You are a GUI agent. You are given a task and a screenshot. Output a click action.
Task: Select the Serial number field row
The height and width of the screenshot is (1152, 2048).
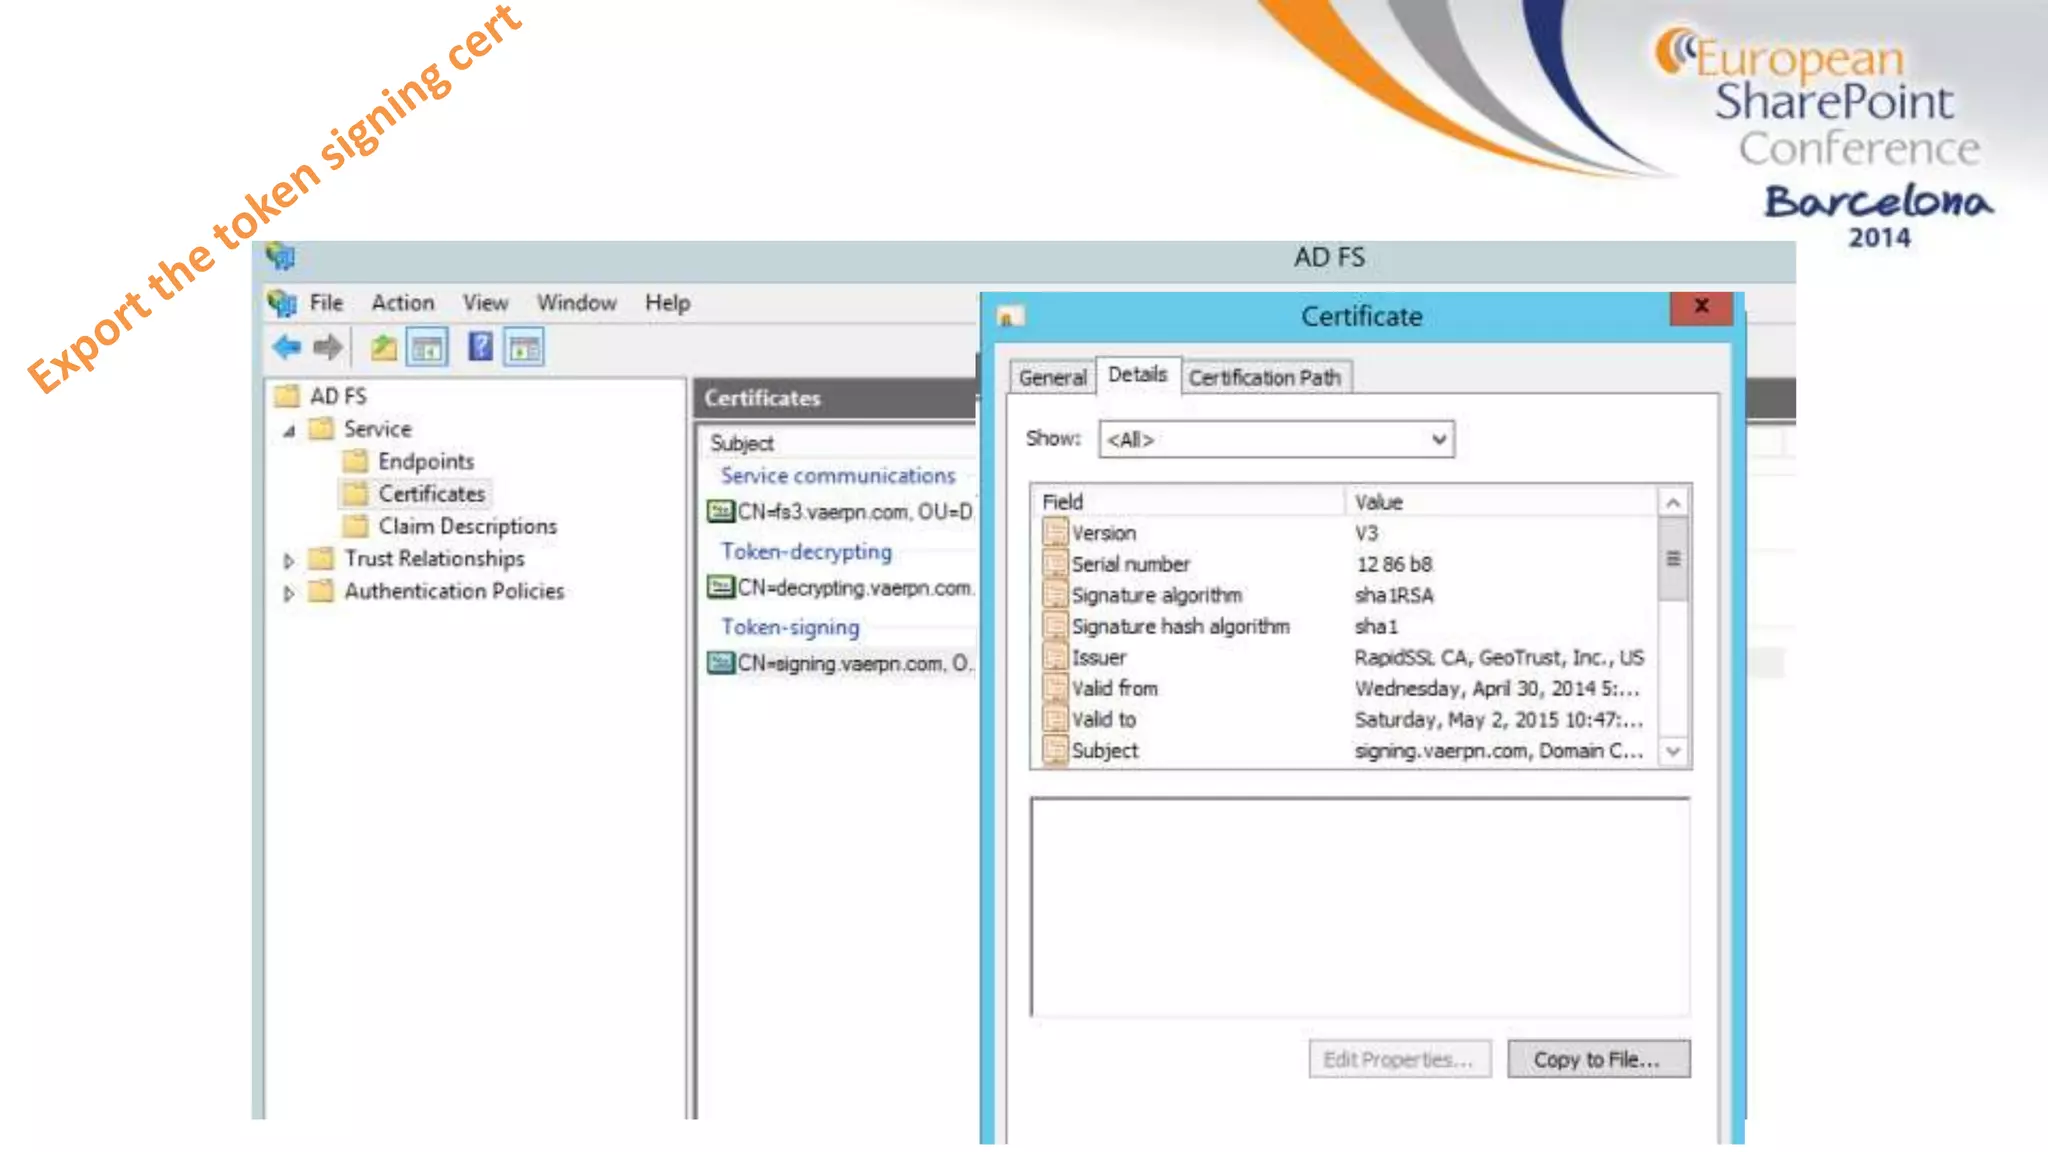(x=1130, y=564)
